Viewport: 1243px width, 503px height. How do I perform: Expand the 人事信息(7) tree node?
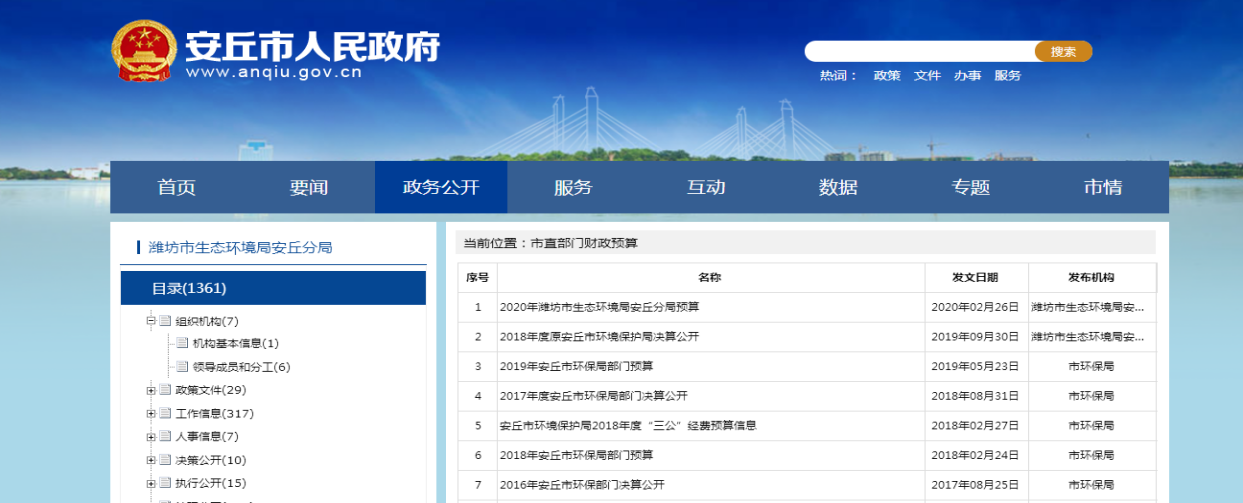(x=151, y=436)
